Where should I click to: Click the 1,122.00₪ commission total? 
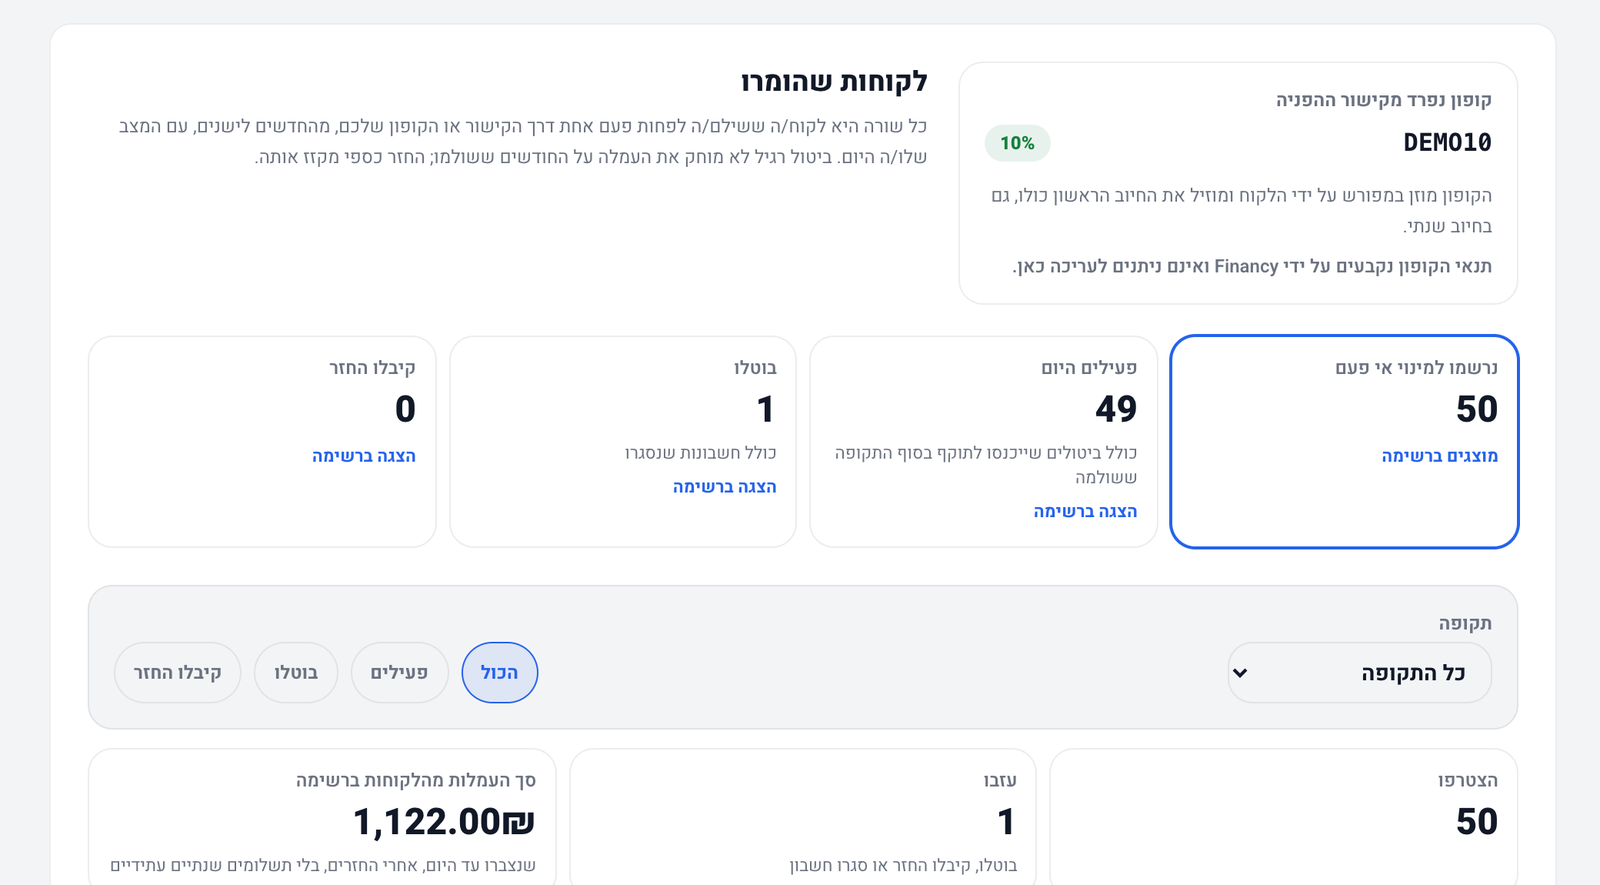point(444,822)
